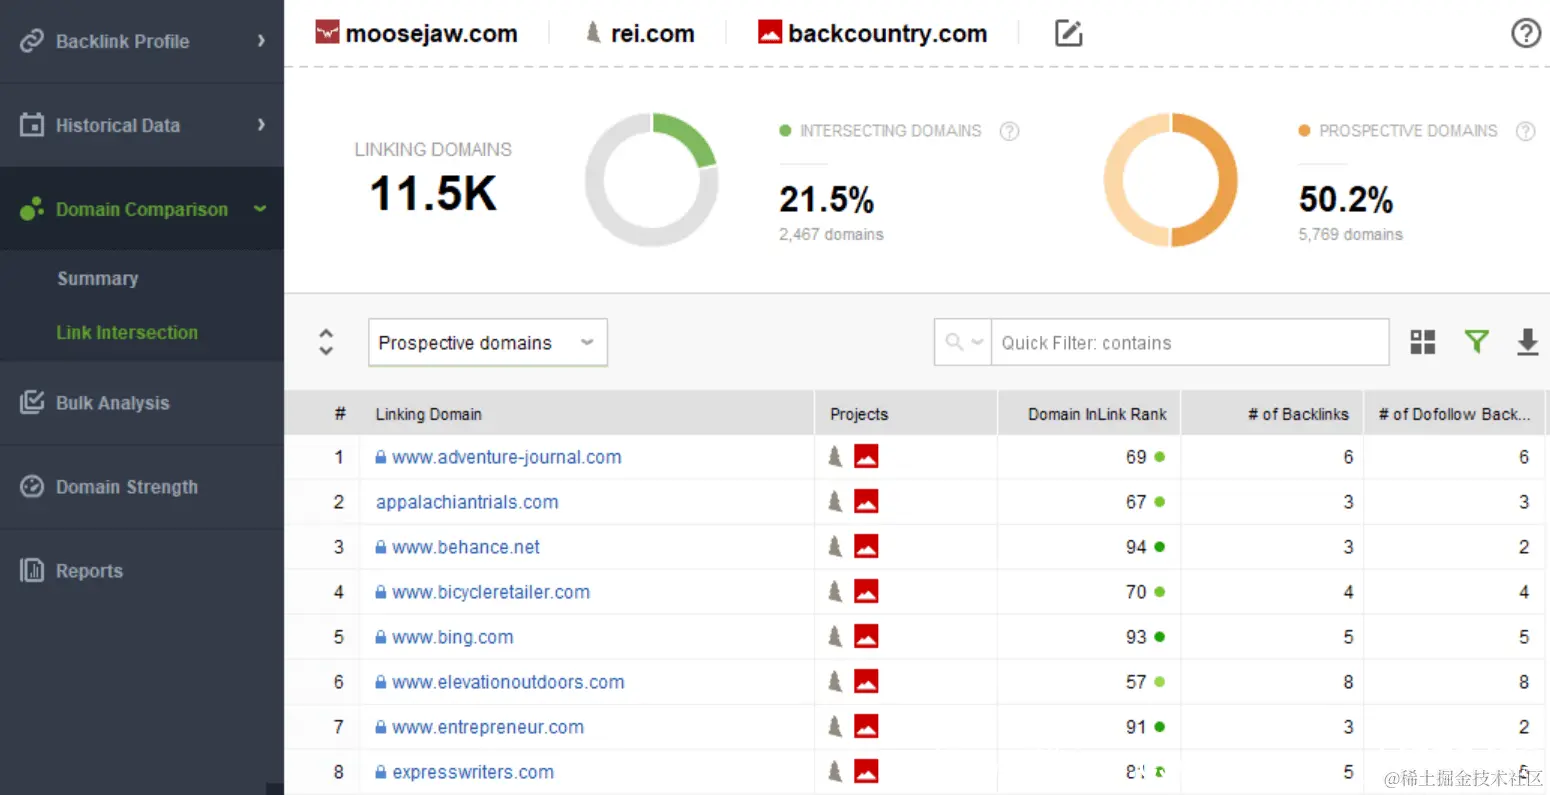
Task: Collapse the Domain Comparison chevron
Action: [x=260, y=209]
